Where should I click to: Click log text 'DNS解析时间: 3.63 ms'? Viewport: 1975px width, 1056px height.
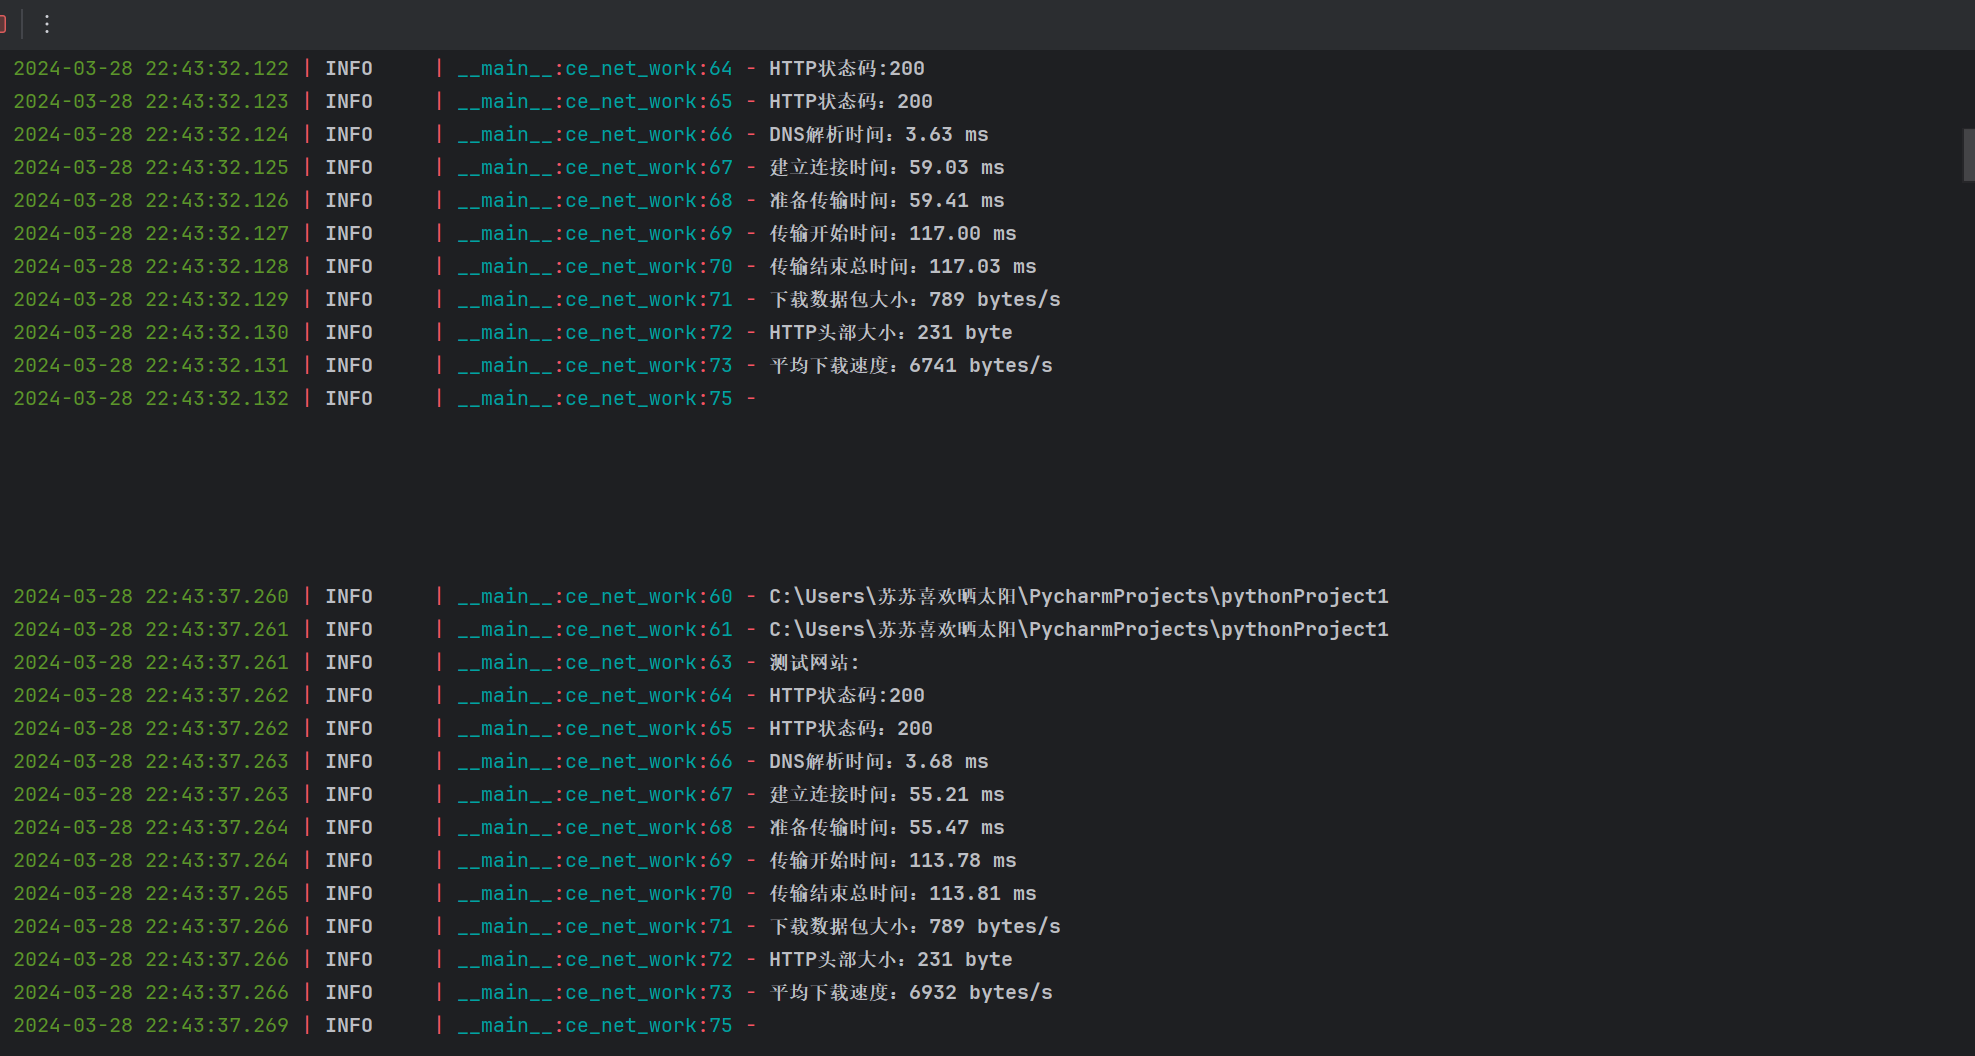pos(878,135)
